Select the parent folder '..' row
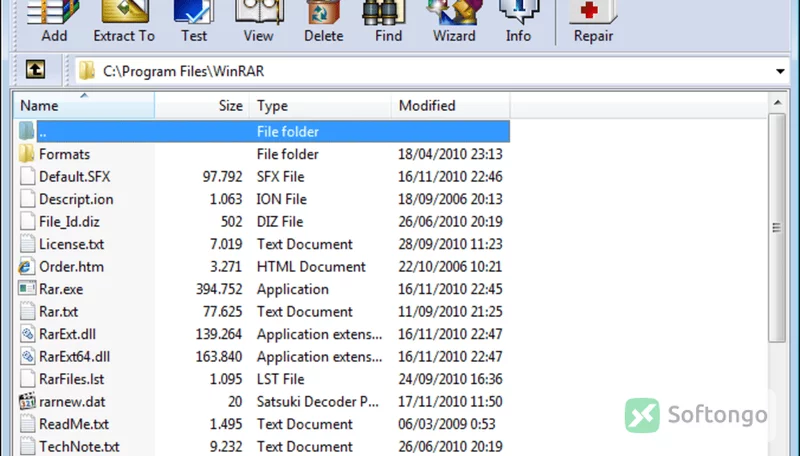800x456 pixels. 263,132
